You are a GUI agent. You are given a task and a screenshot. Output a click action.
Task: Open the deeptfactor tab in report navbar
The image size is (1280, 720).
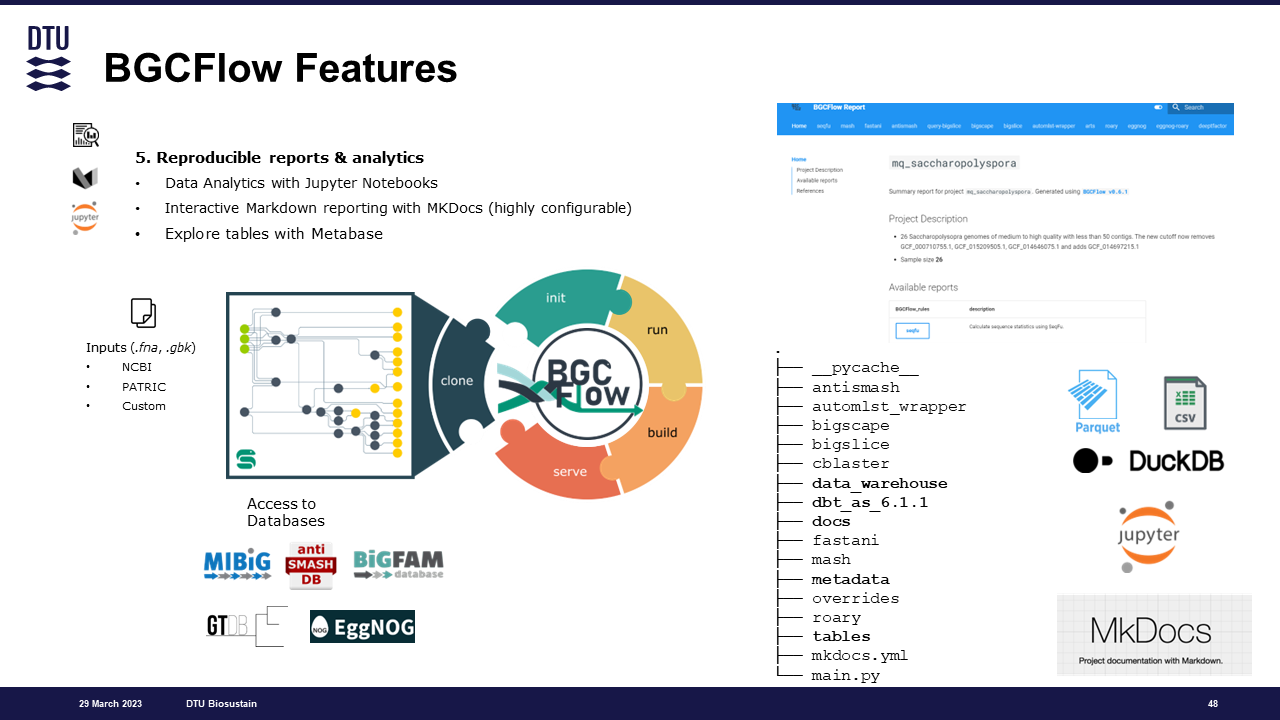(1214, 126)
